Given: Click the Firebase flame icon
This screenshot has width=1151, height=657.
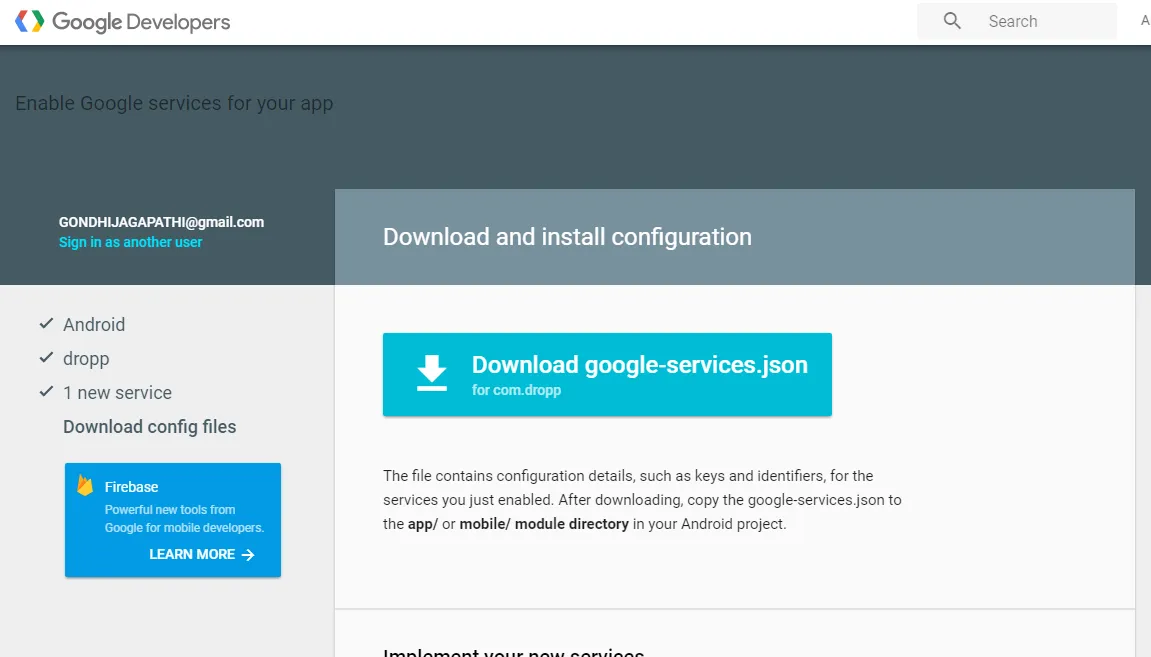Looking at the screenshot, I should pos(85,487).
